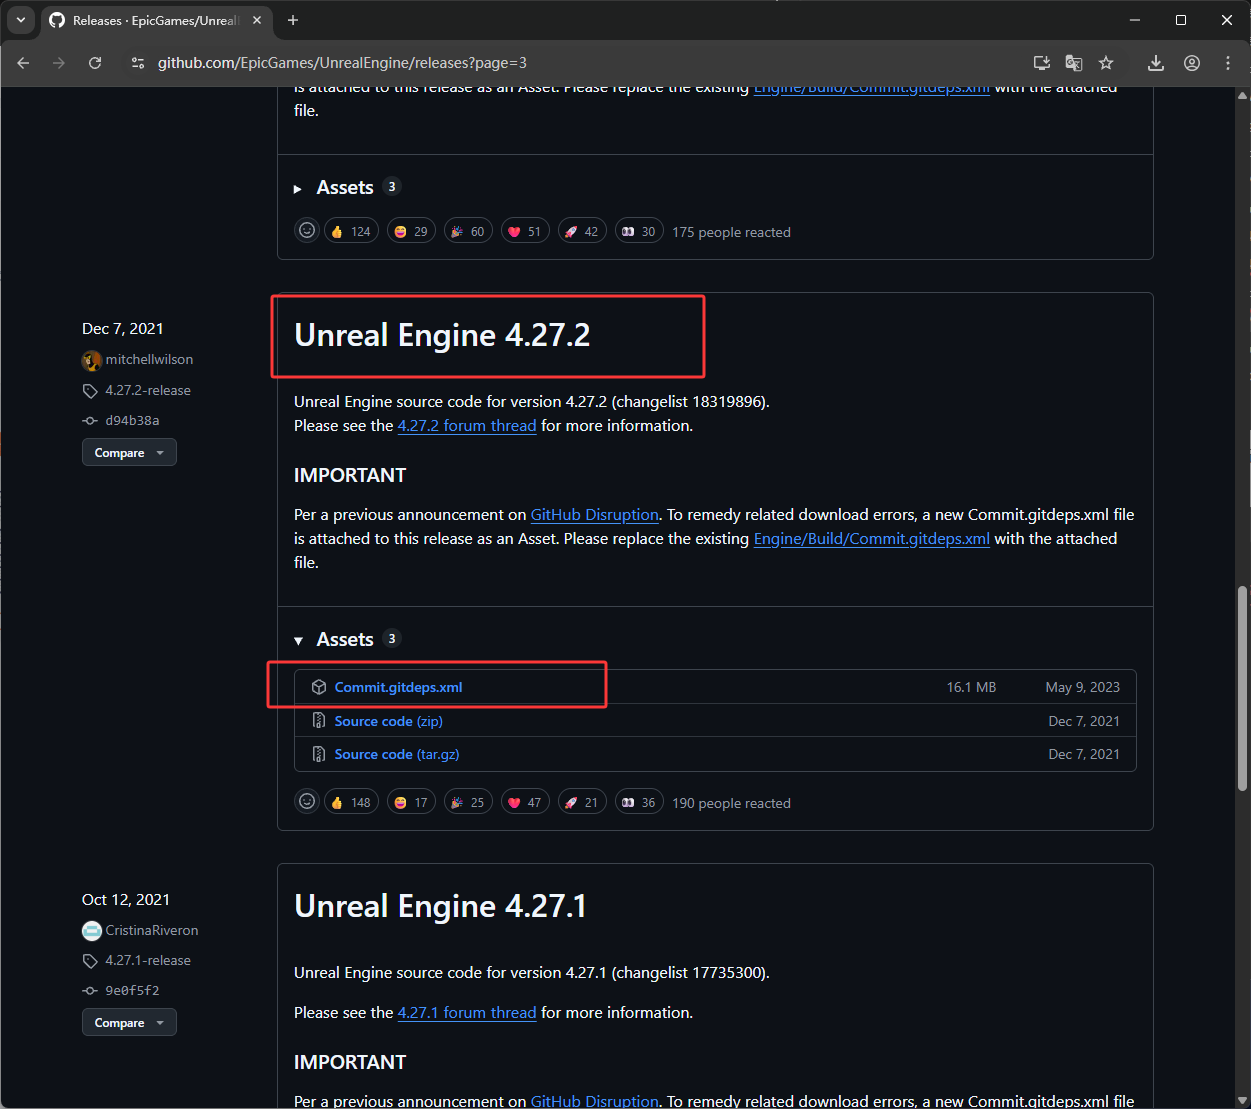Go back to previous page

coord(23,63)
